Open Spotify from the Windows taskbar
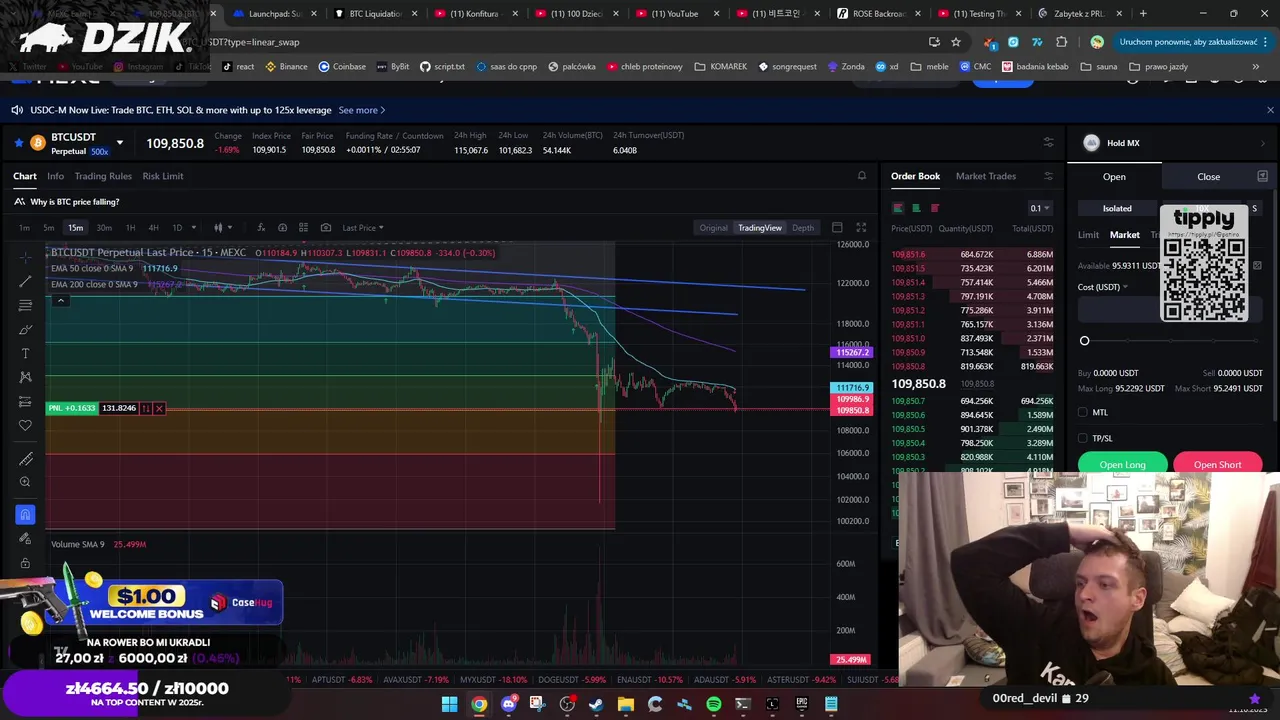Image resolution: width=1280 pixels, height=720 pixels. (713, 704)
